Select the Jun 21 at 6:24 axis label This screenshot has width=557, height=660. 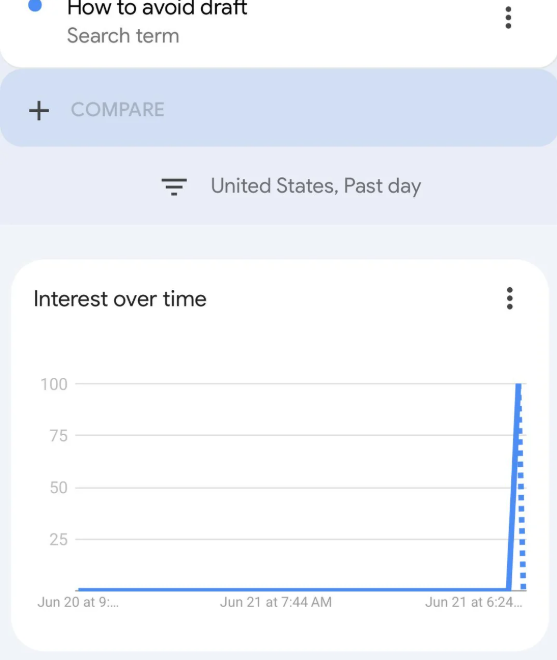474,602
